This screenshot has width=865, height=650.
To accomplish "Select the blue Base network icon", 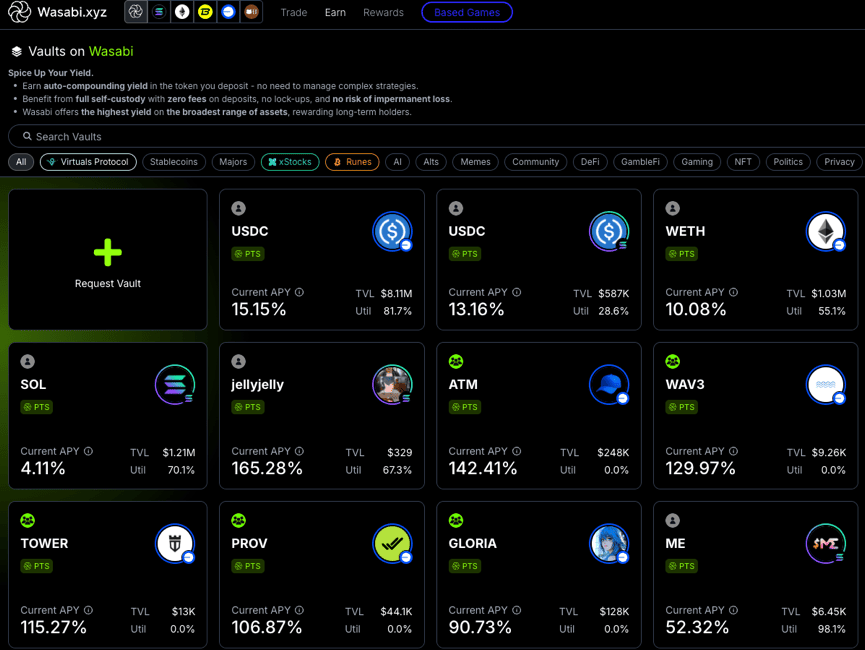I will coord(228,12).
